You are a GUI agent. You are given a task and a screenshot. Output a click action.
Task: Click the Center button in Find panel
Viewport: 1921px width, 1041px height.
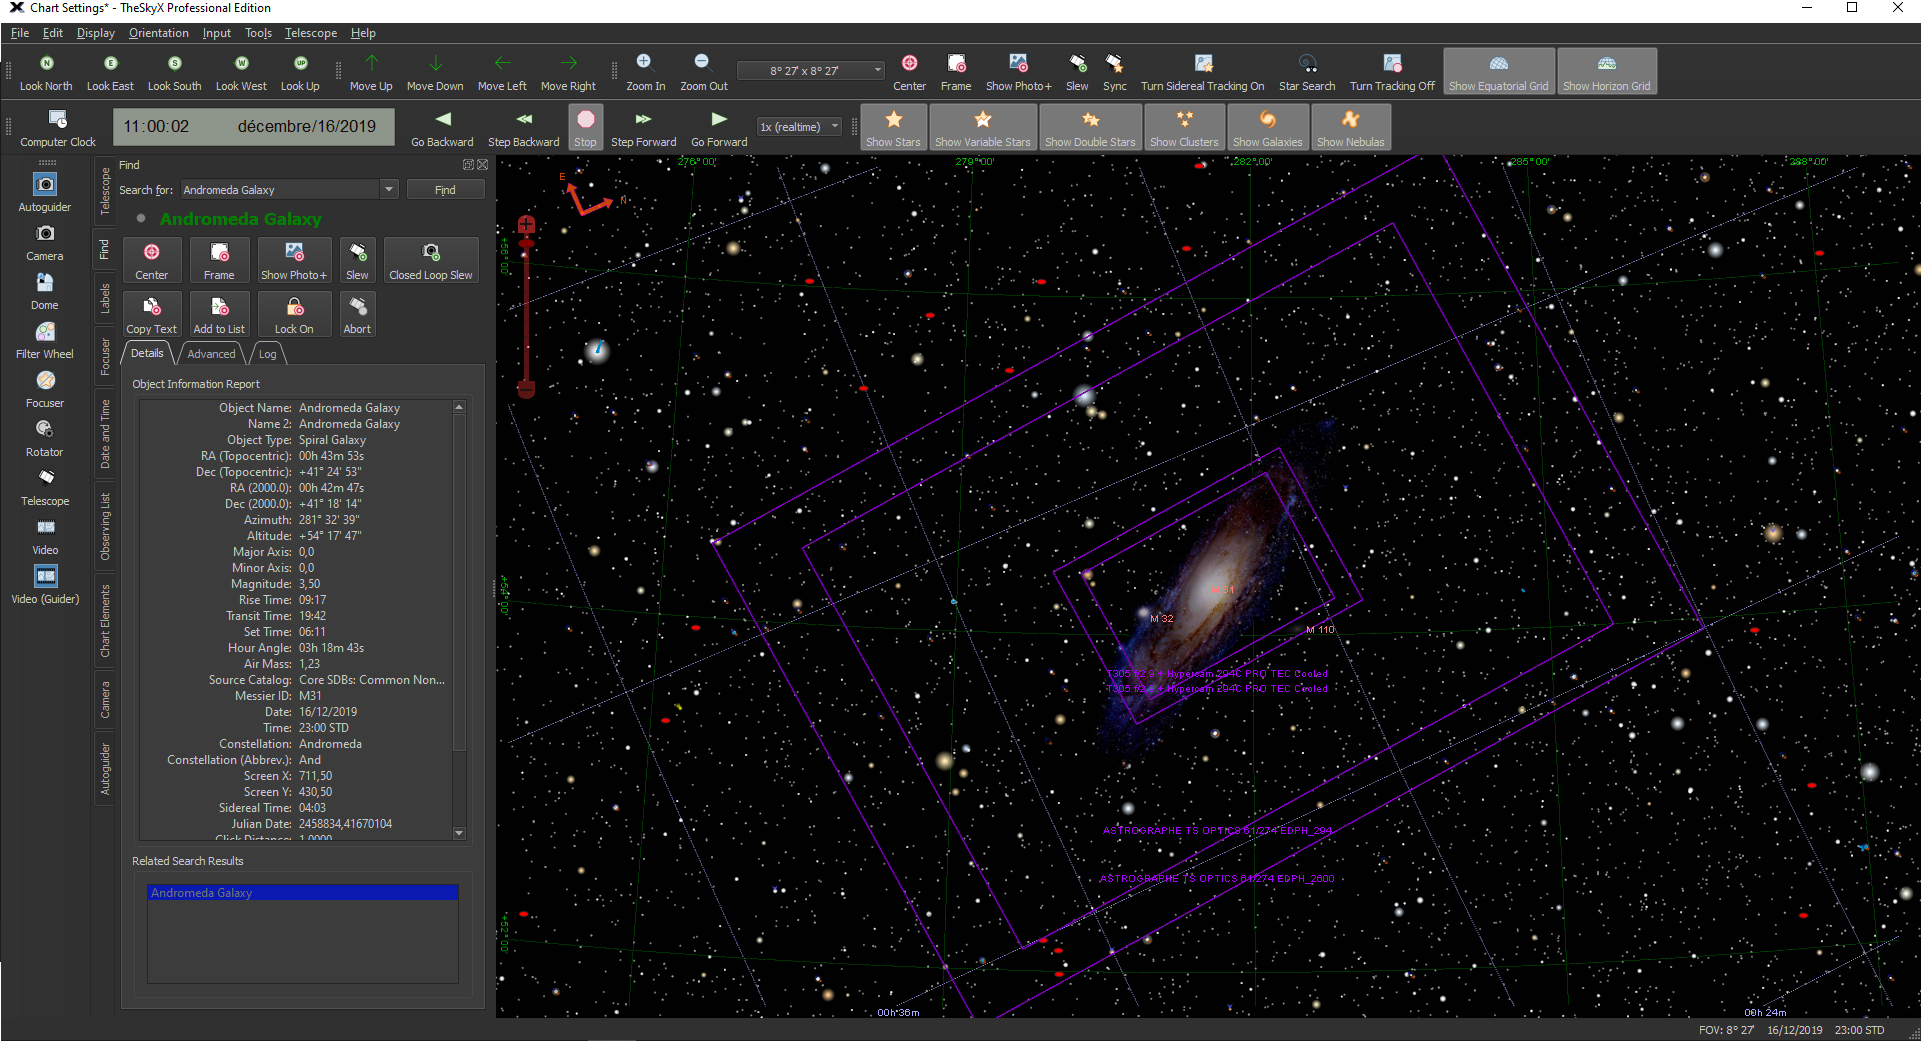(x=151, y=260)
